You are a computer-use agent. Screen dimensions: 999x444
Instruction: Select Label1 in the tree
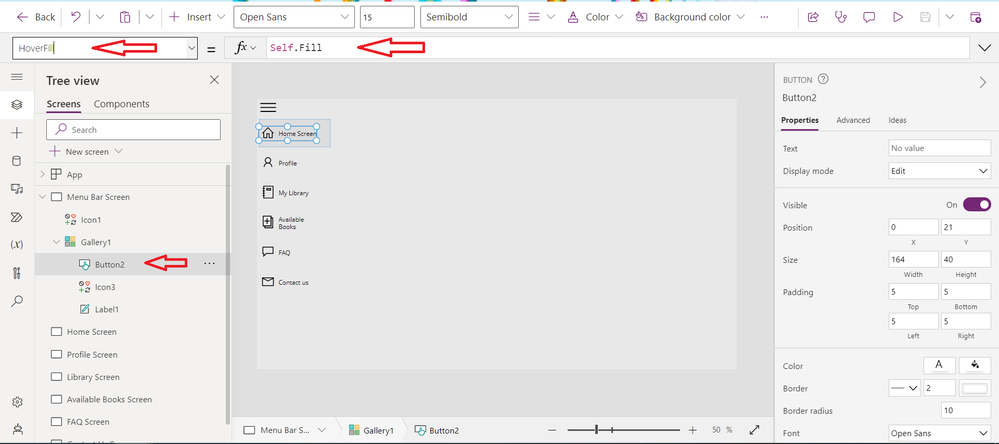click(x=106, y=309)
